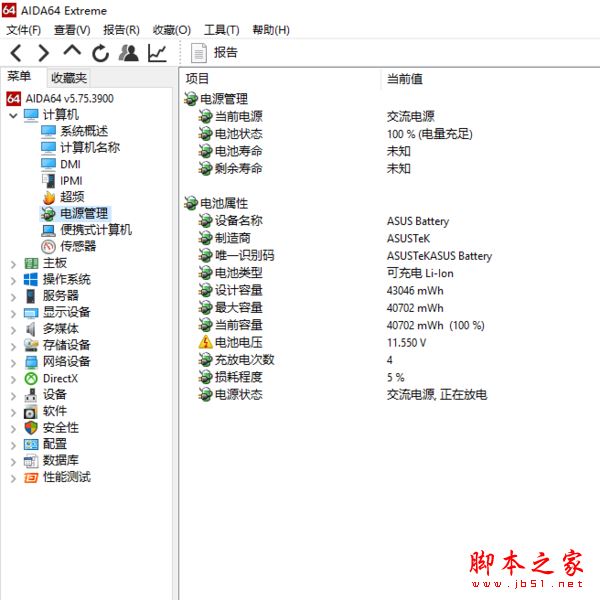The image size is (600, 600).
Task: Select 系统概述 in the tree
Action: (x=84, y=131)
